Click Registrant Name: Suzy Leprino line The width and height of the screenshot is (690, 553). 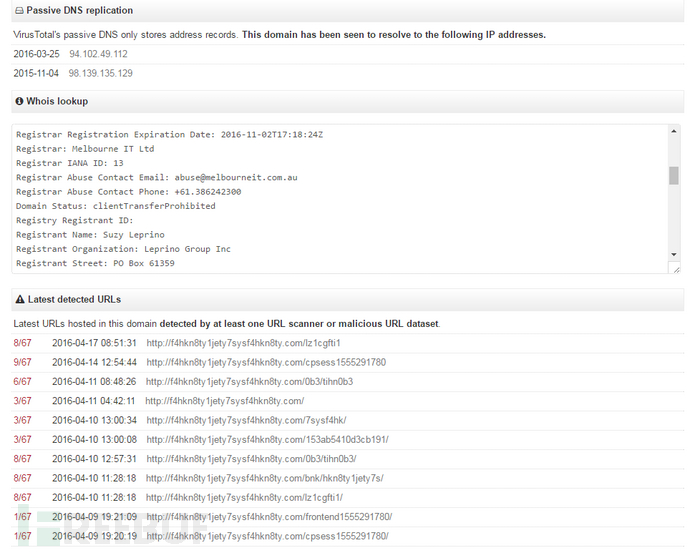[x=90, y=235]
